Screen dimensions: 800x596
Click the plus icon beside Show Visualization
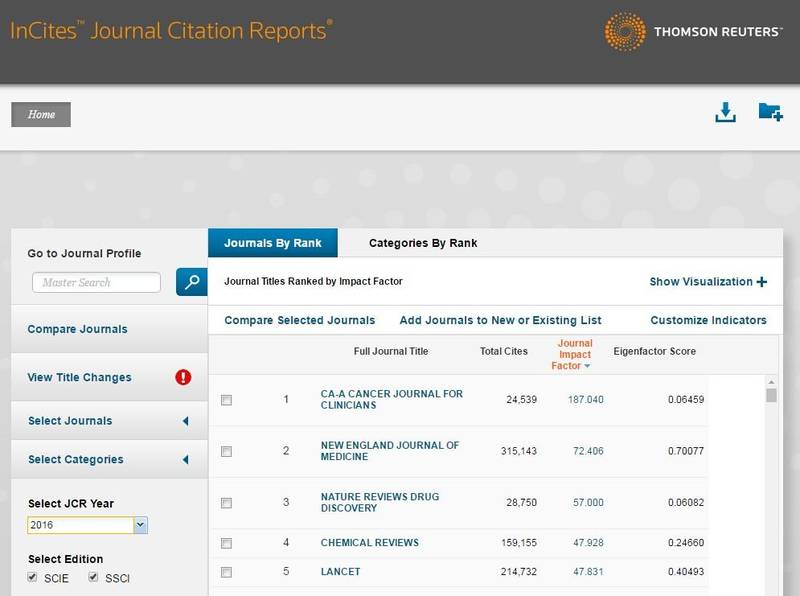[x=762, y=282]
